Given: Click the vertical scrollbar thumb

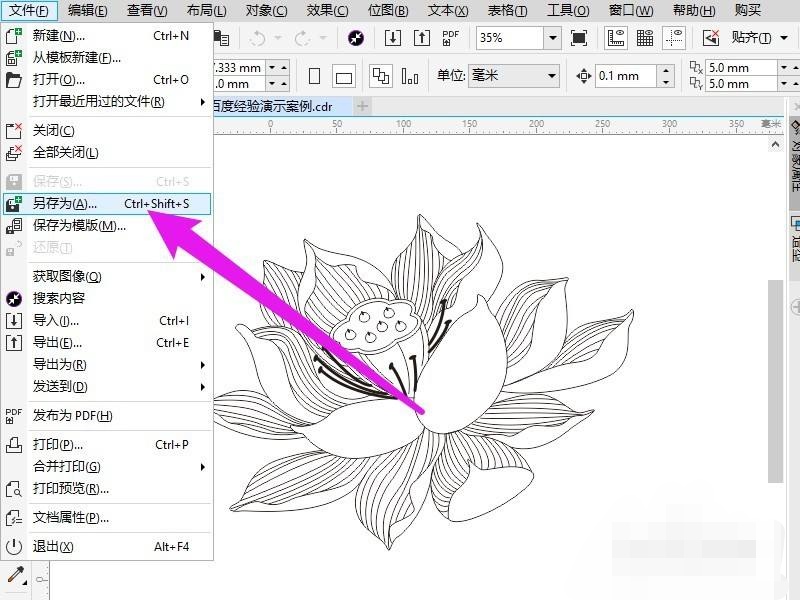Looking at the screenshot, I should click(776, 380).
